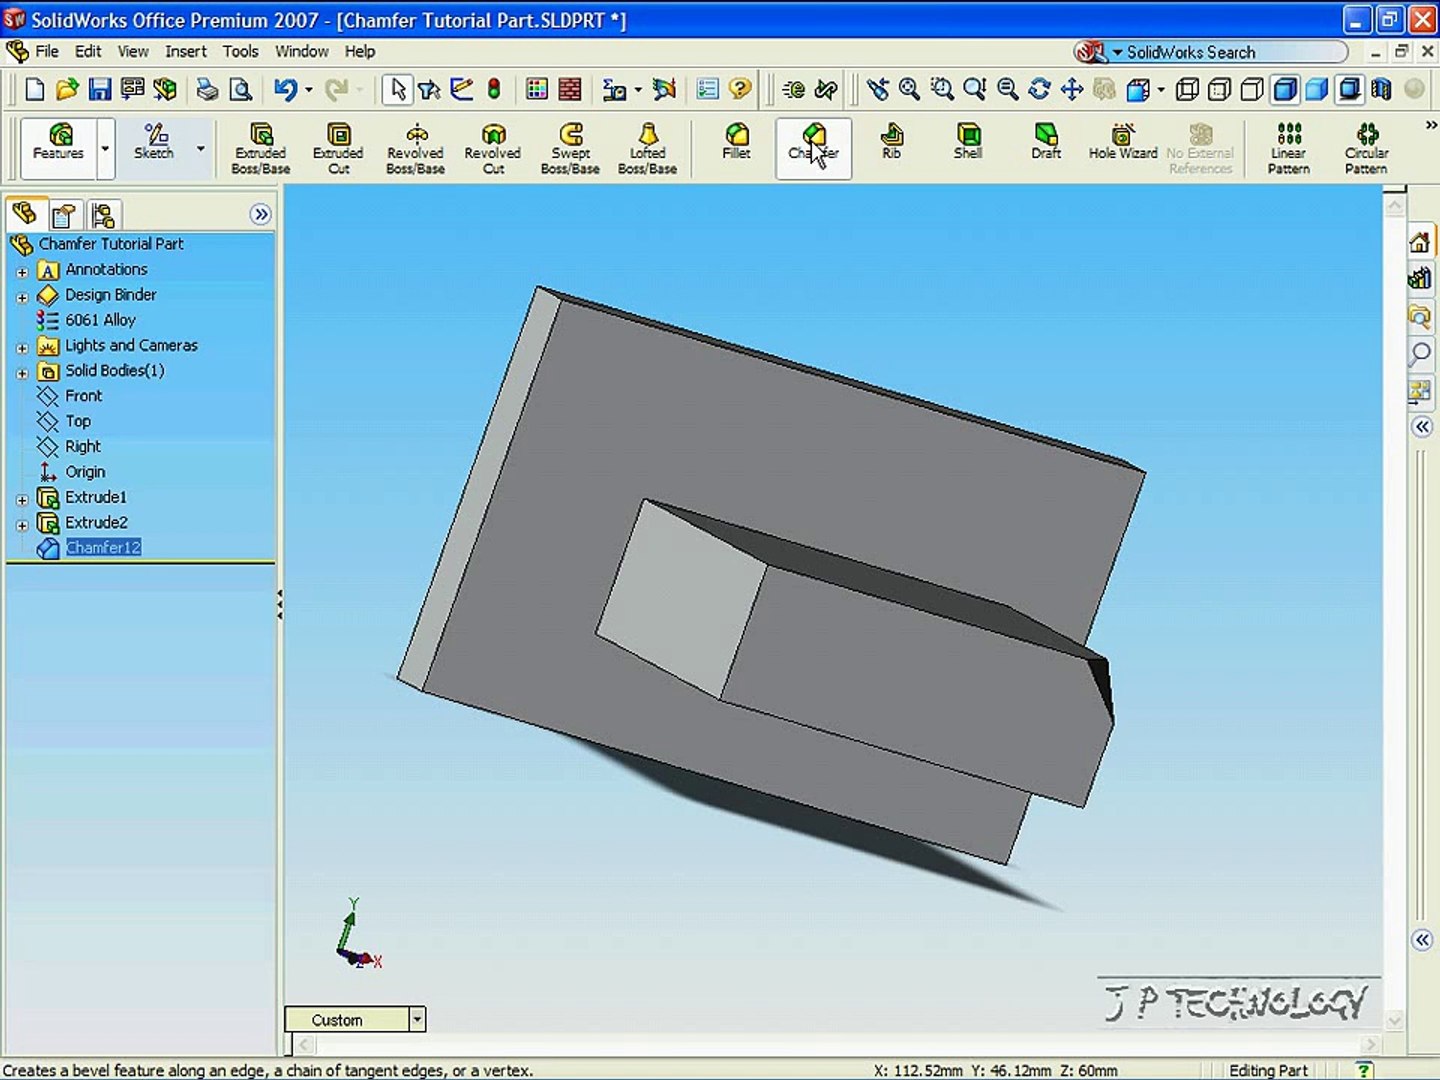Image resolution: width=1440 pixels, height=1080 pixels.
Task: Click the Rotate View icon
Action: pos(1040,90)
